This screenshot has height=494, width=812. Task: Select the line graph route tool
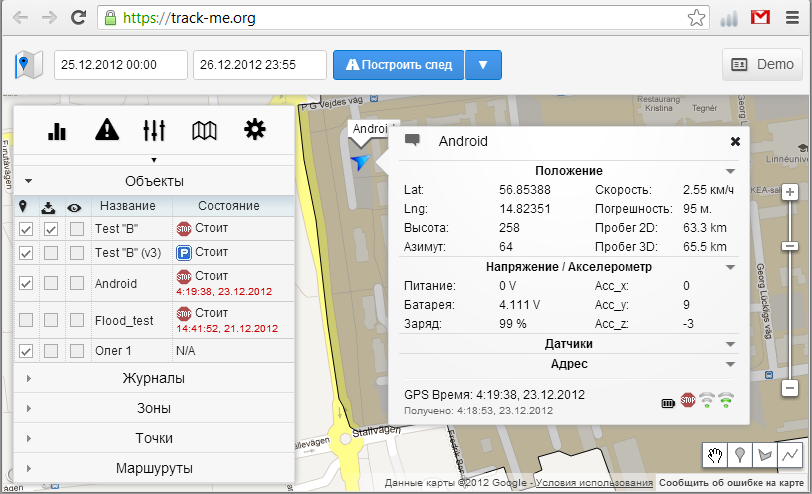pos(791,455)
